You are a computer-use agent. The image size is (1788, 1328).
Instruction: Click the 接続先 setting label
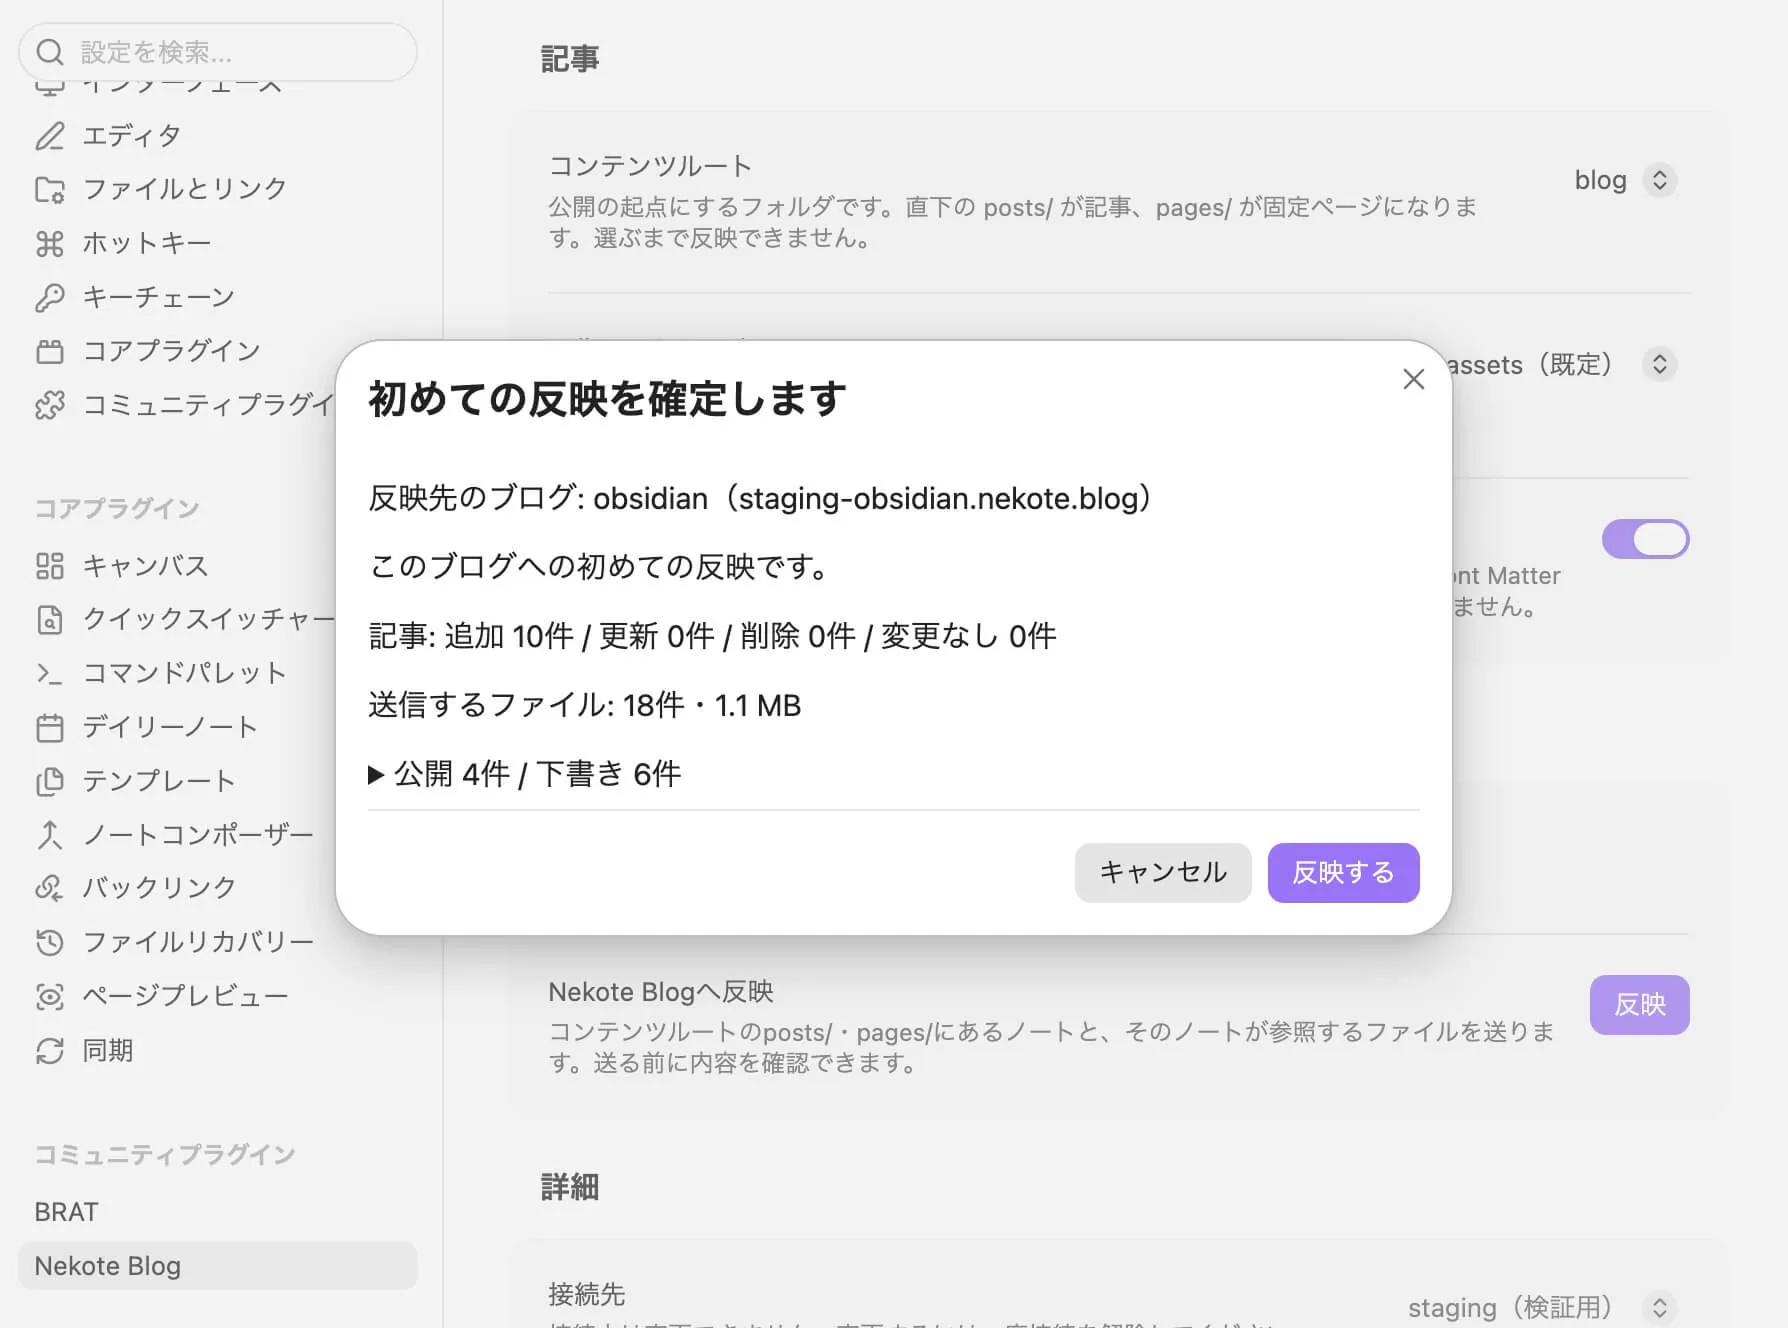pos(587,1294)
